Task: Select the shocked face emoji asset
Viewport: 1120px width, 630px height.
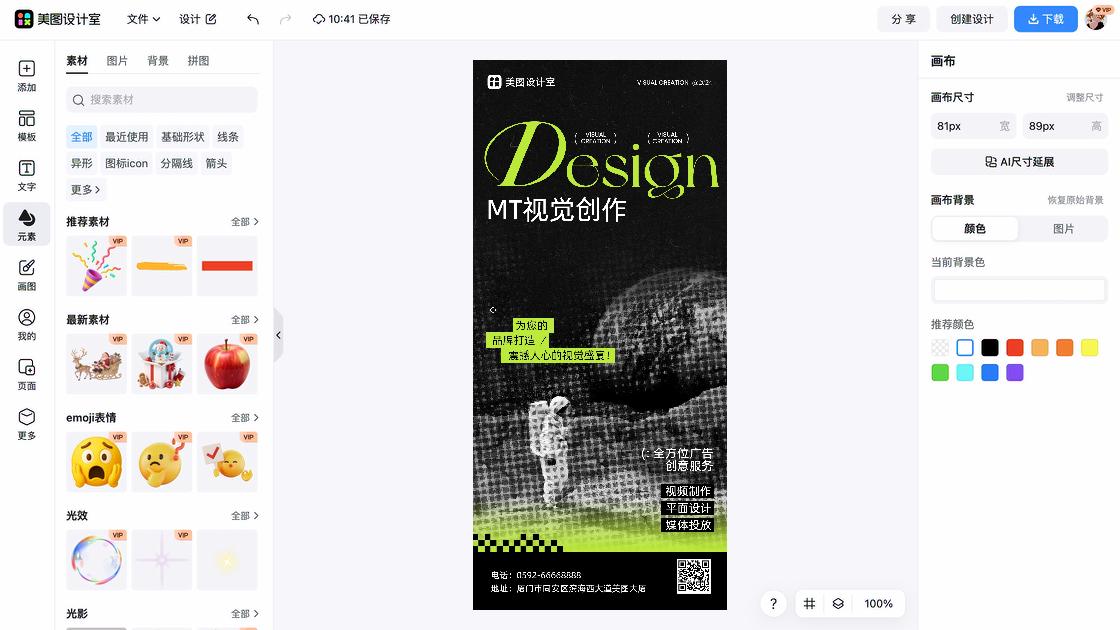Action: coord(96,461)
